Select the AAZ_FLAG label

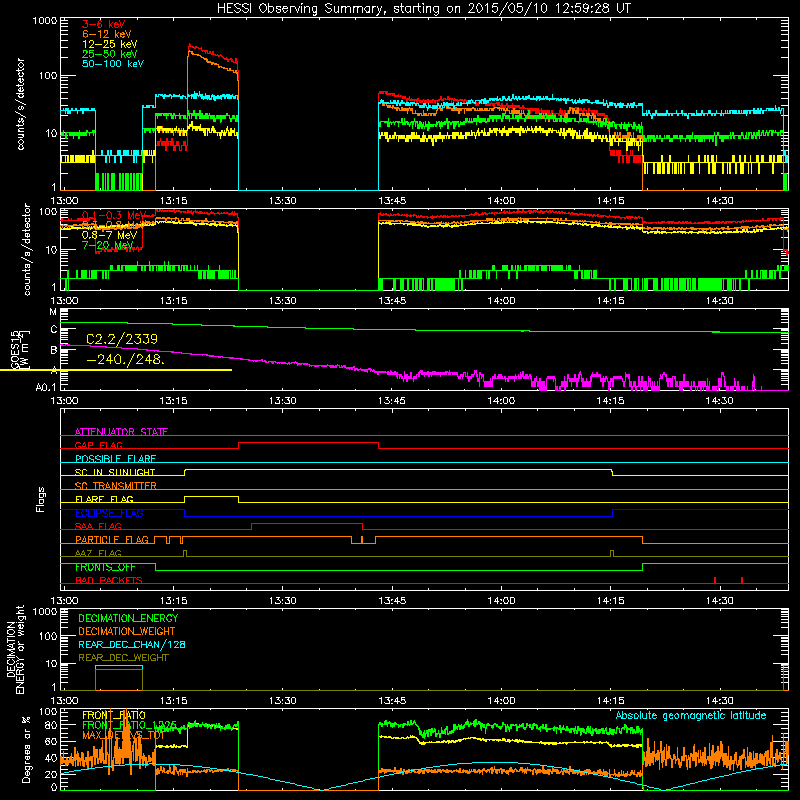98,553
